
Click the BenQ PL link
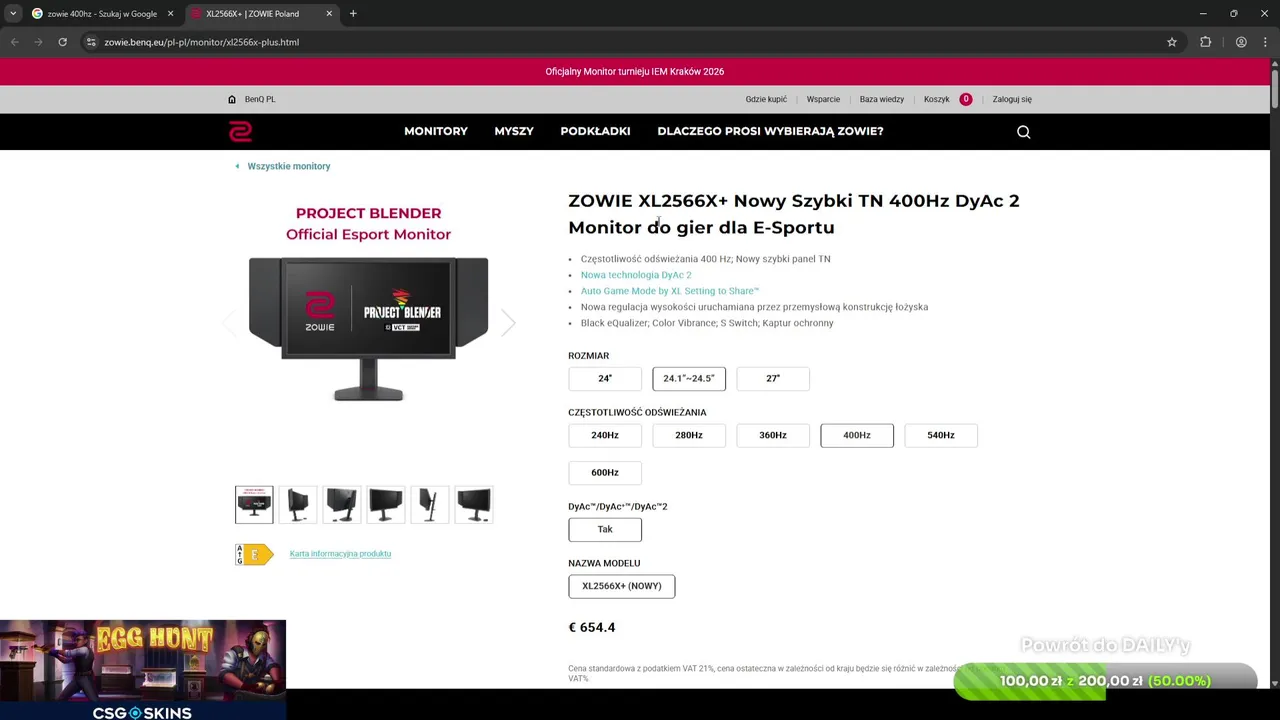tap(260, 99)
